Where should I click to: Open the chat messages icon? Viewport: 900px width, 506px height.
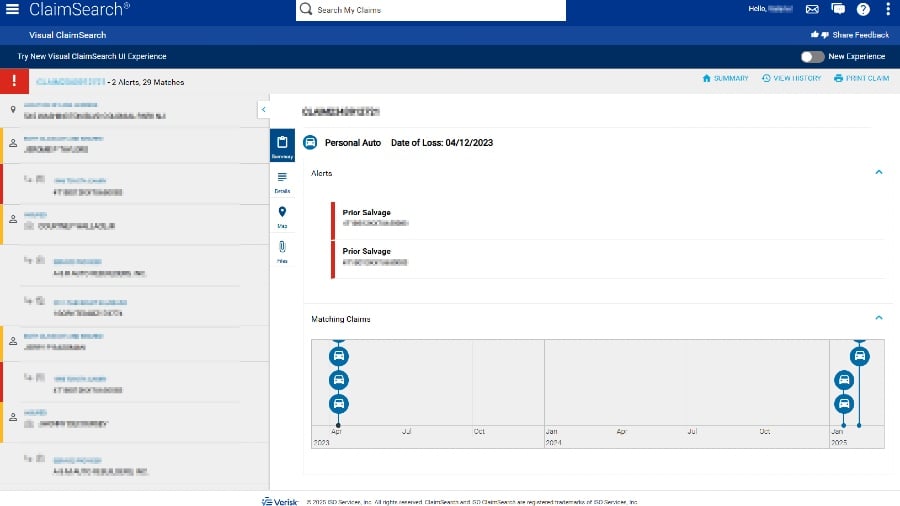(837, 9)
